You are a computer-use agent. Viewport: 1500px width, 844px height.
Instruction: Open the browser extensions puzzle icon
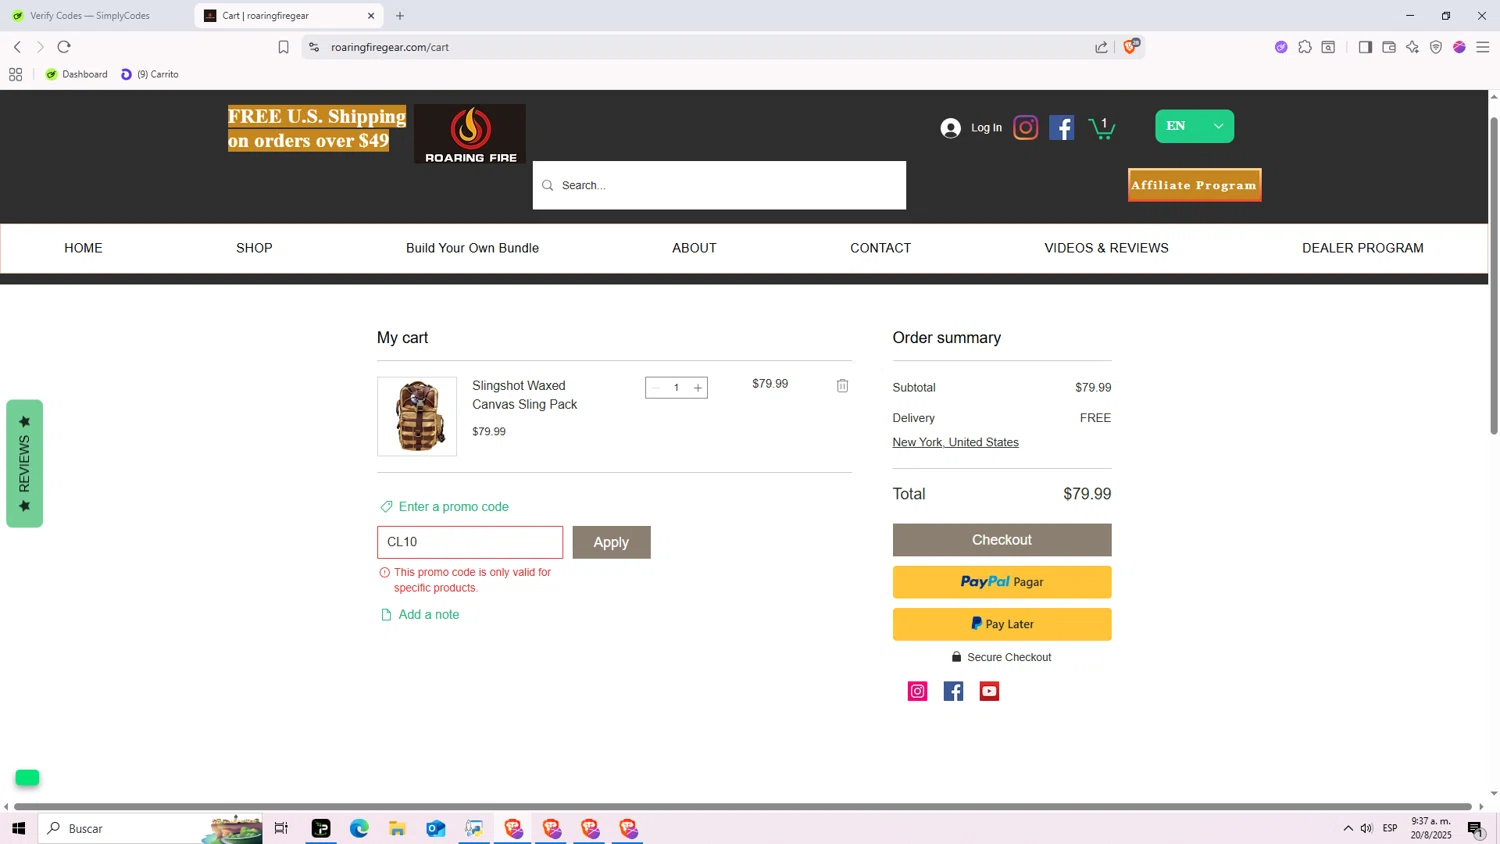coord(1305,47)
